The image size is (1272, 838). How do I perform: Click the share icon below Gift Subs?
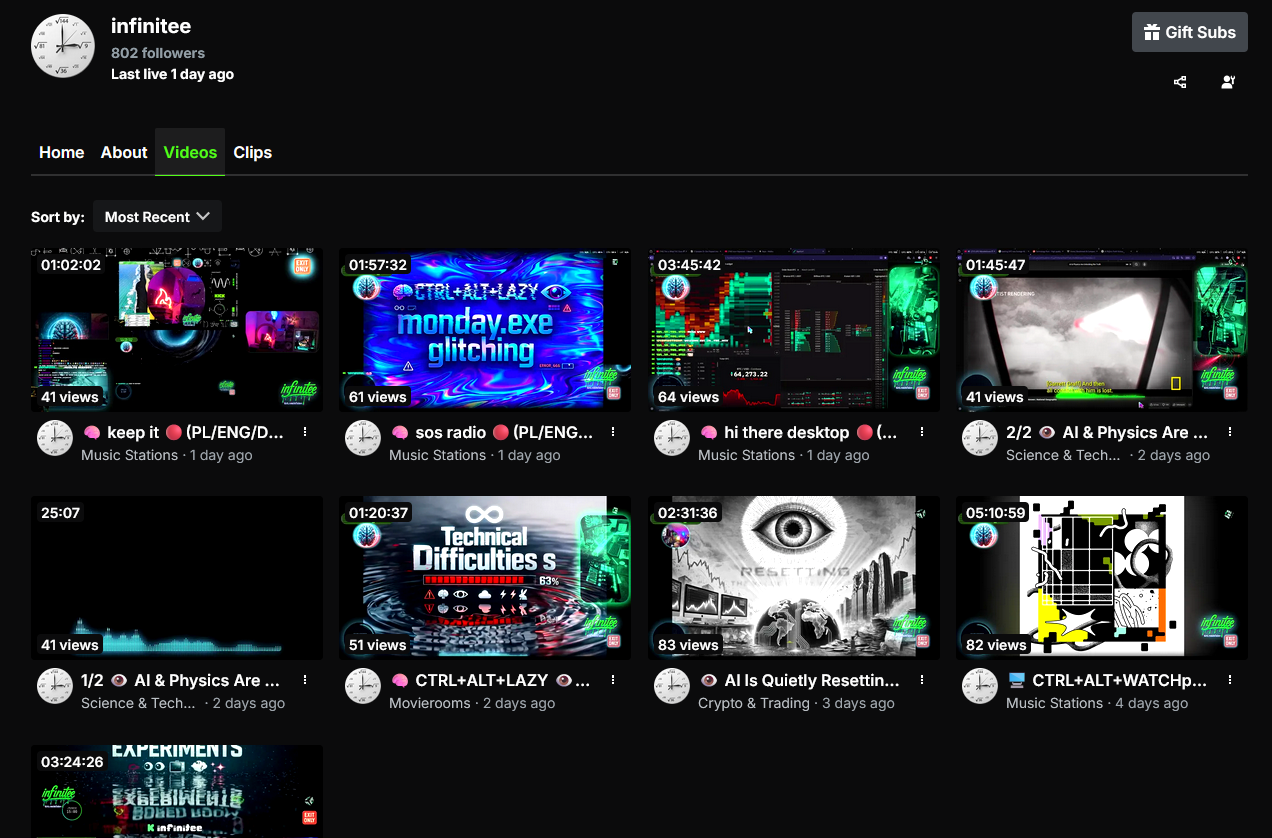[x=1180, y=82]
